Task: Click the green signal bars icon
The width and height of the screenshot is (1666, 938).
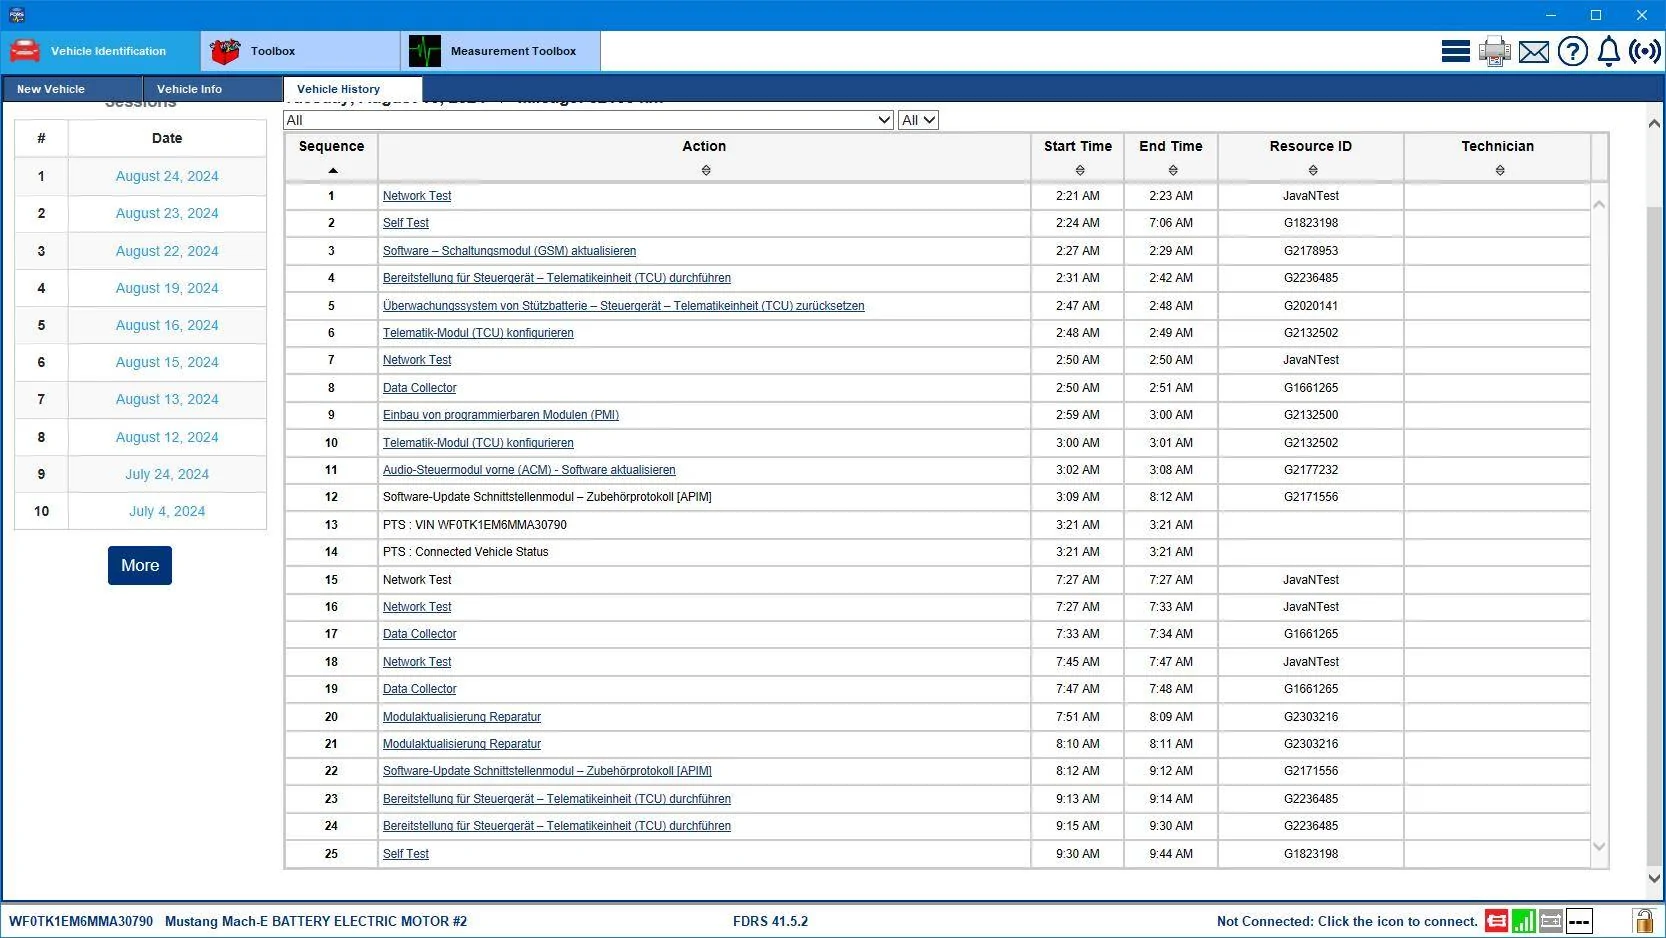Action: coord(1523,921)
